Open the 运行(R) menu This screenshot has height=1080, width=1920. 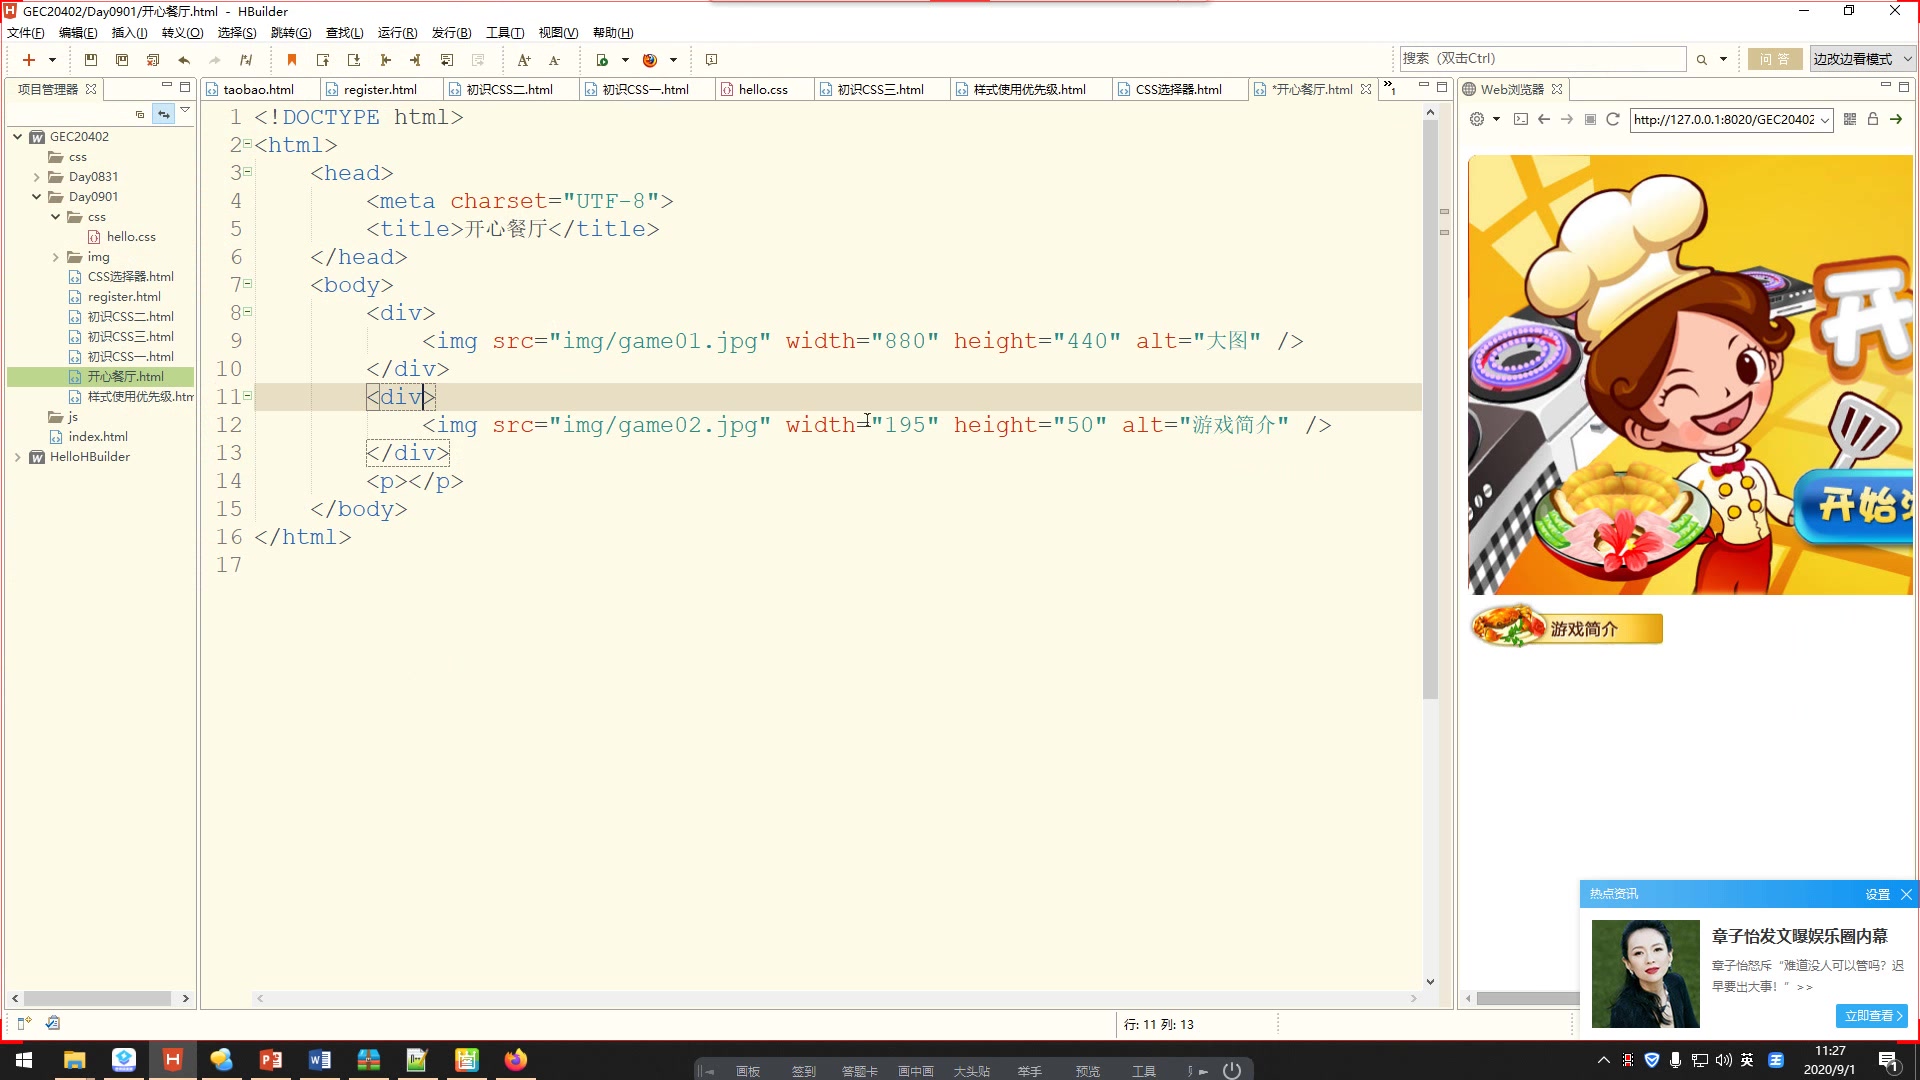pyautogui.click(x=397, y=33)
